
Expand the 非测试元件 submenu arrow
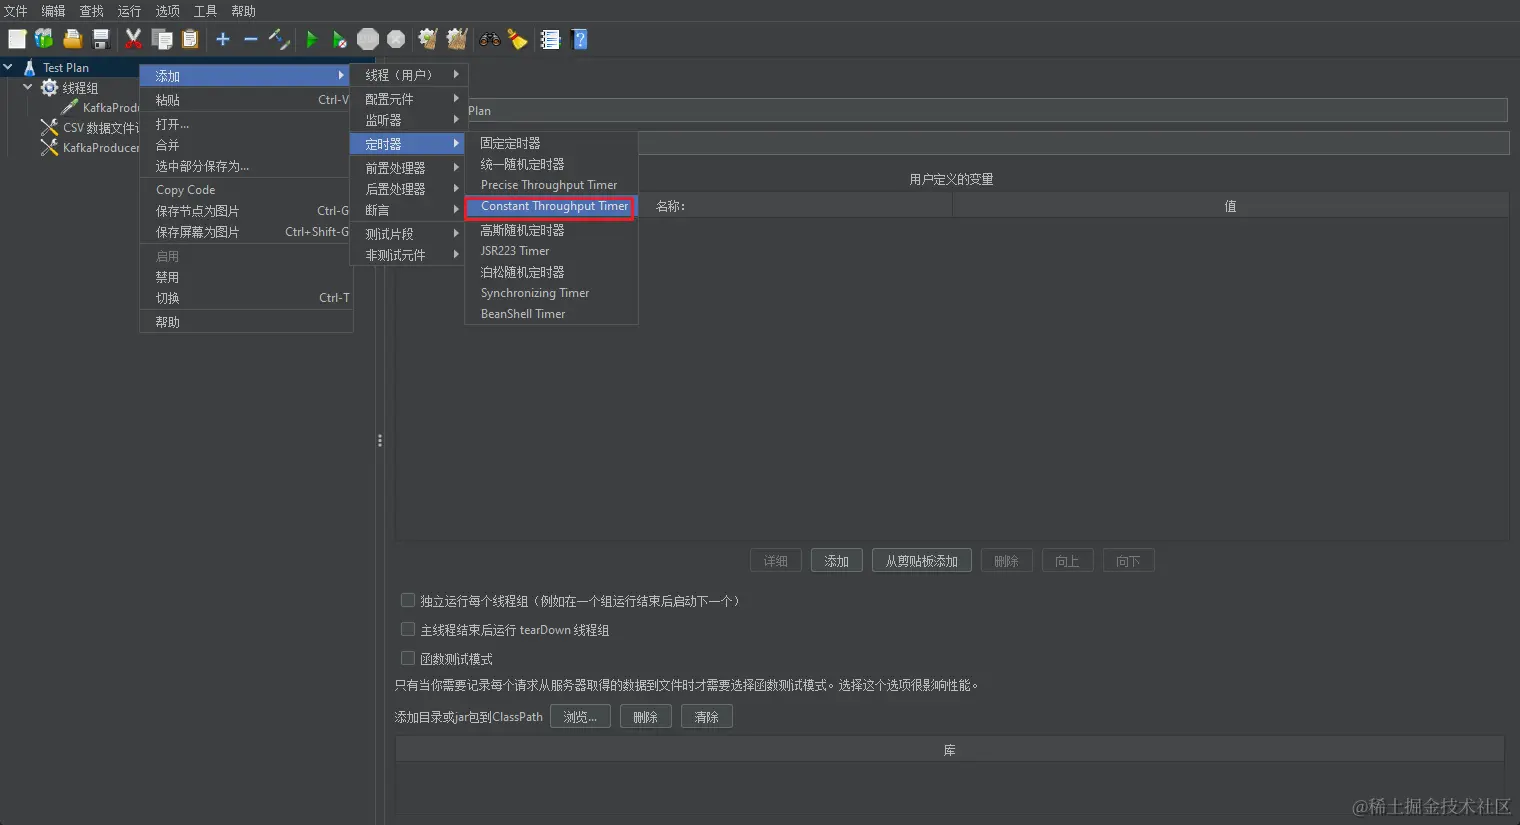(456, 254)
